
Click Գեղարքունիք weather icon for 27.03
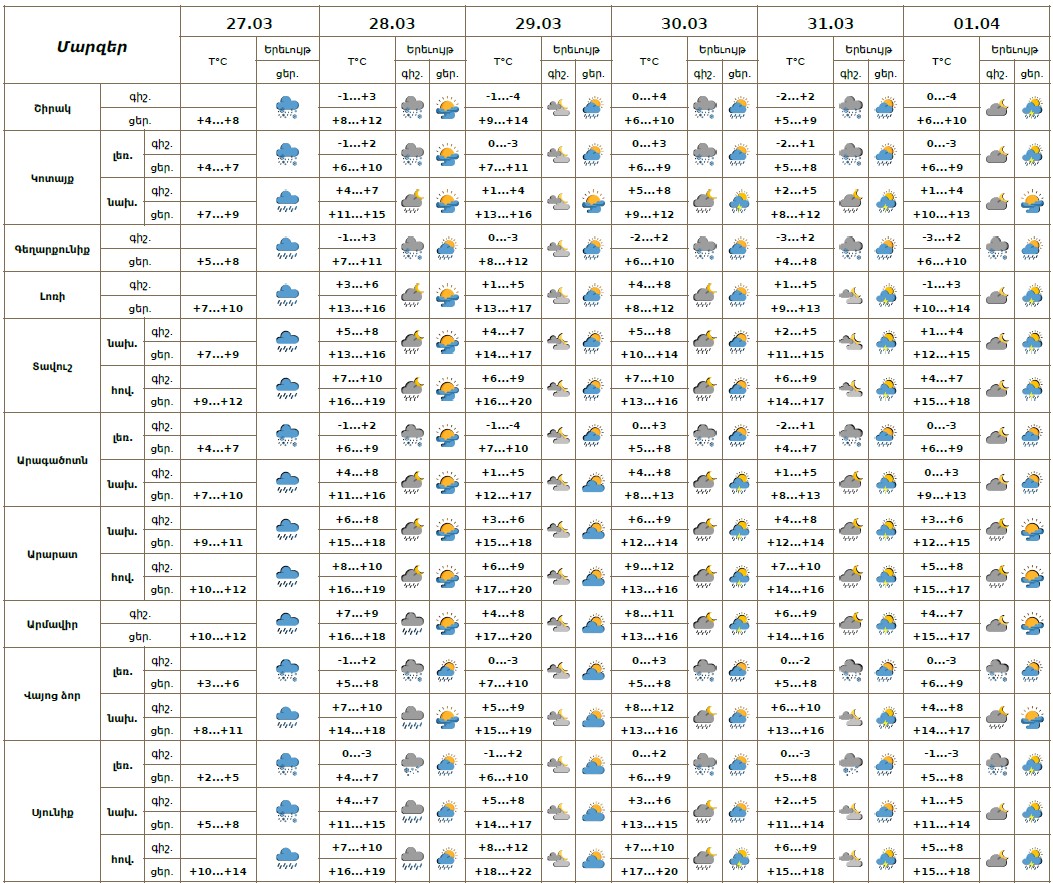point(287,248)
